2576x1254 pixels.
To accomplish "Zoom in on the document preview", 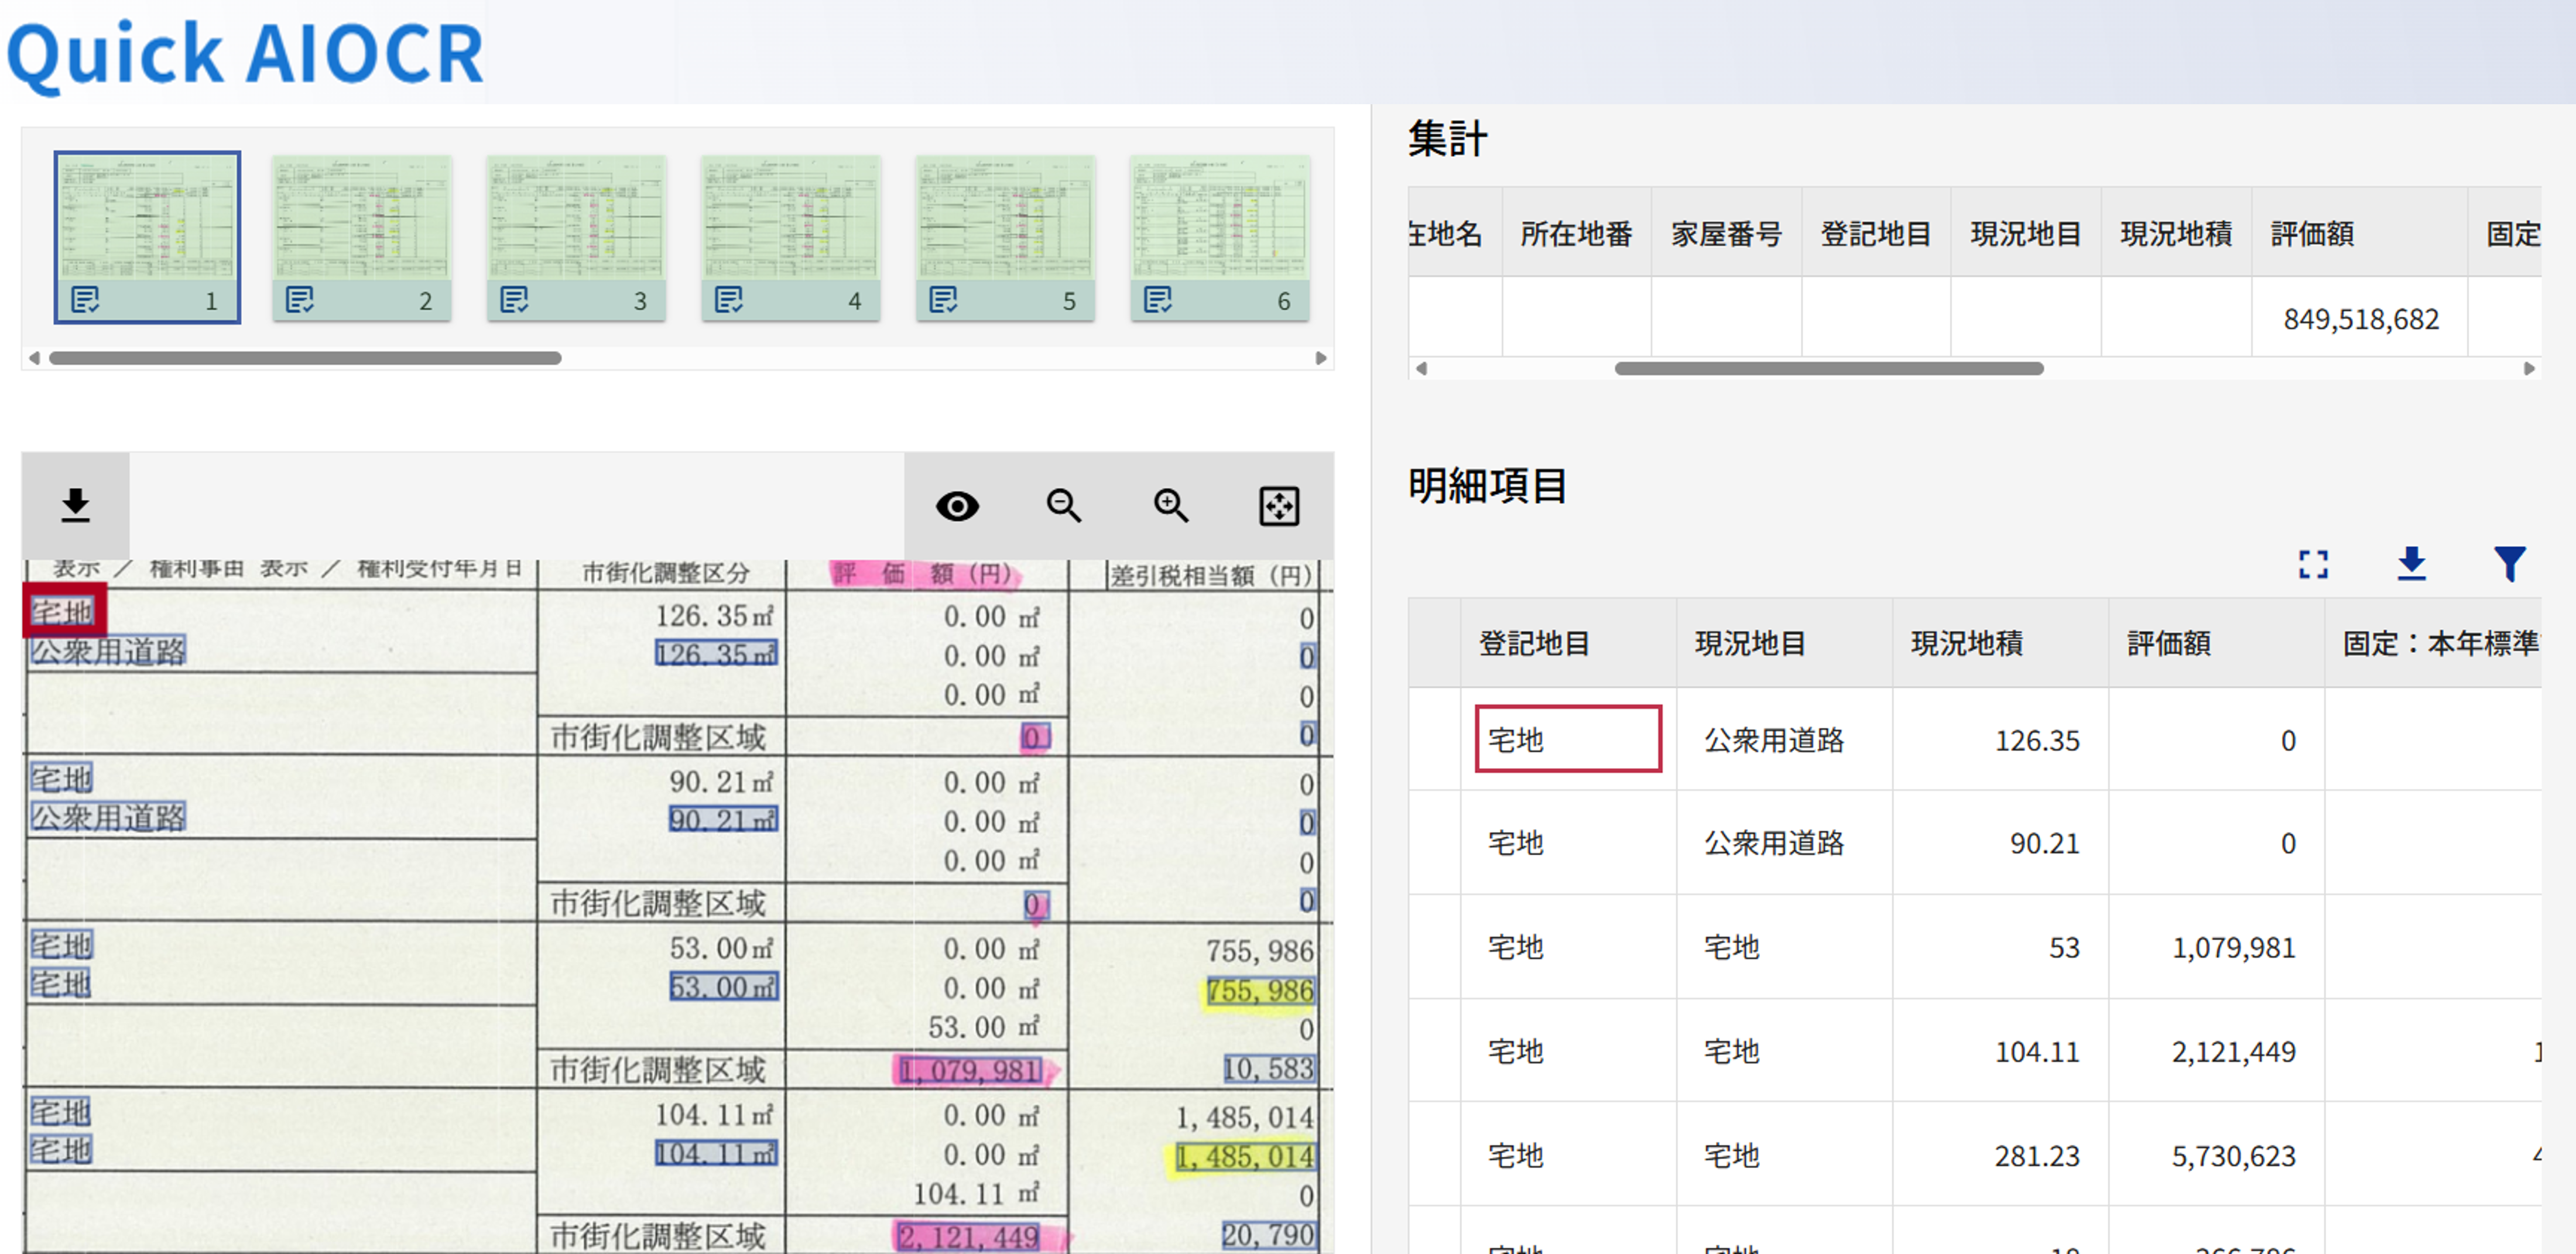I will pyautogui.click(x=1171, y=506).
